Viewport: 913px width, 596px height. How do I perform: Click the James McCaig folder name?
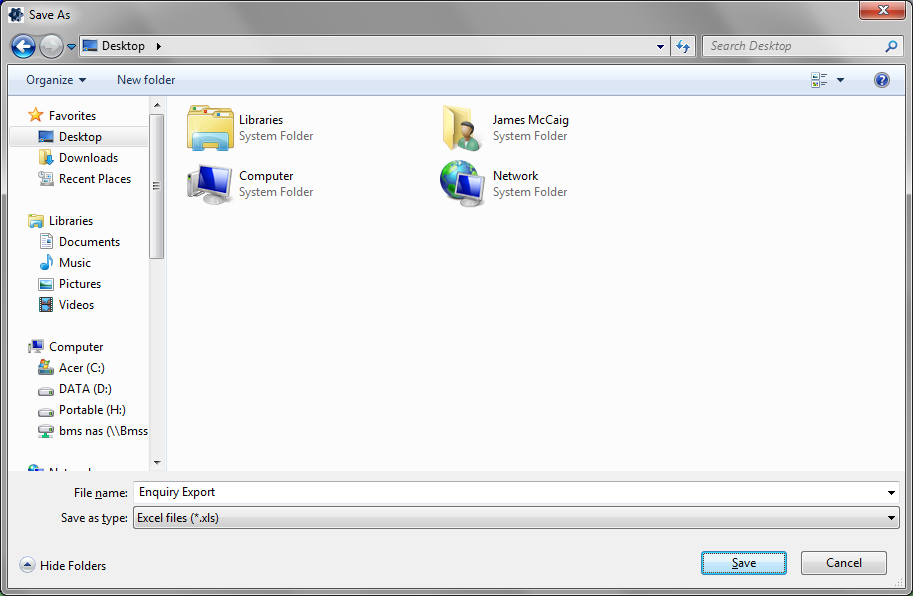(x=530, y=120)
